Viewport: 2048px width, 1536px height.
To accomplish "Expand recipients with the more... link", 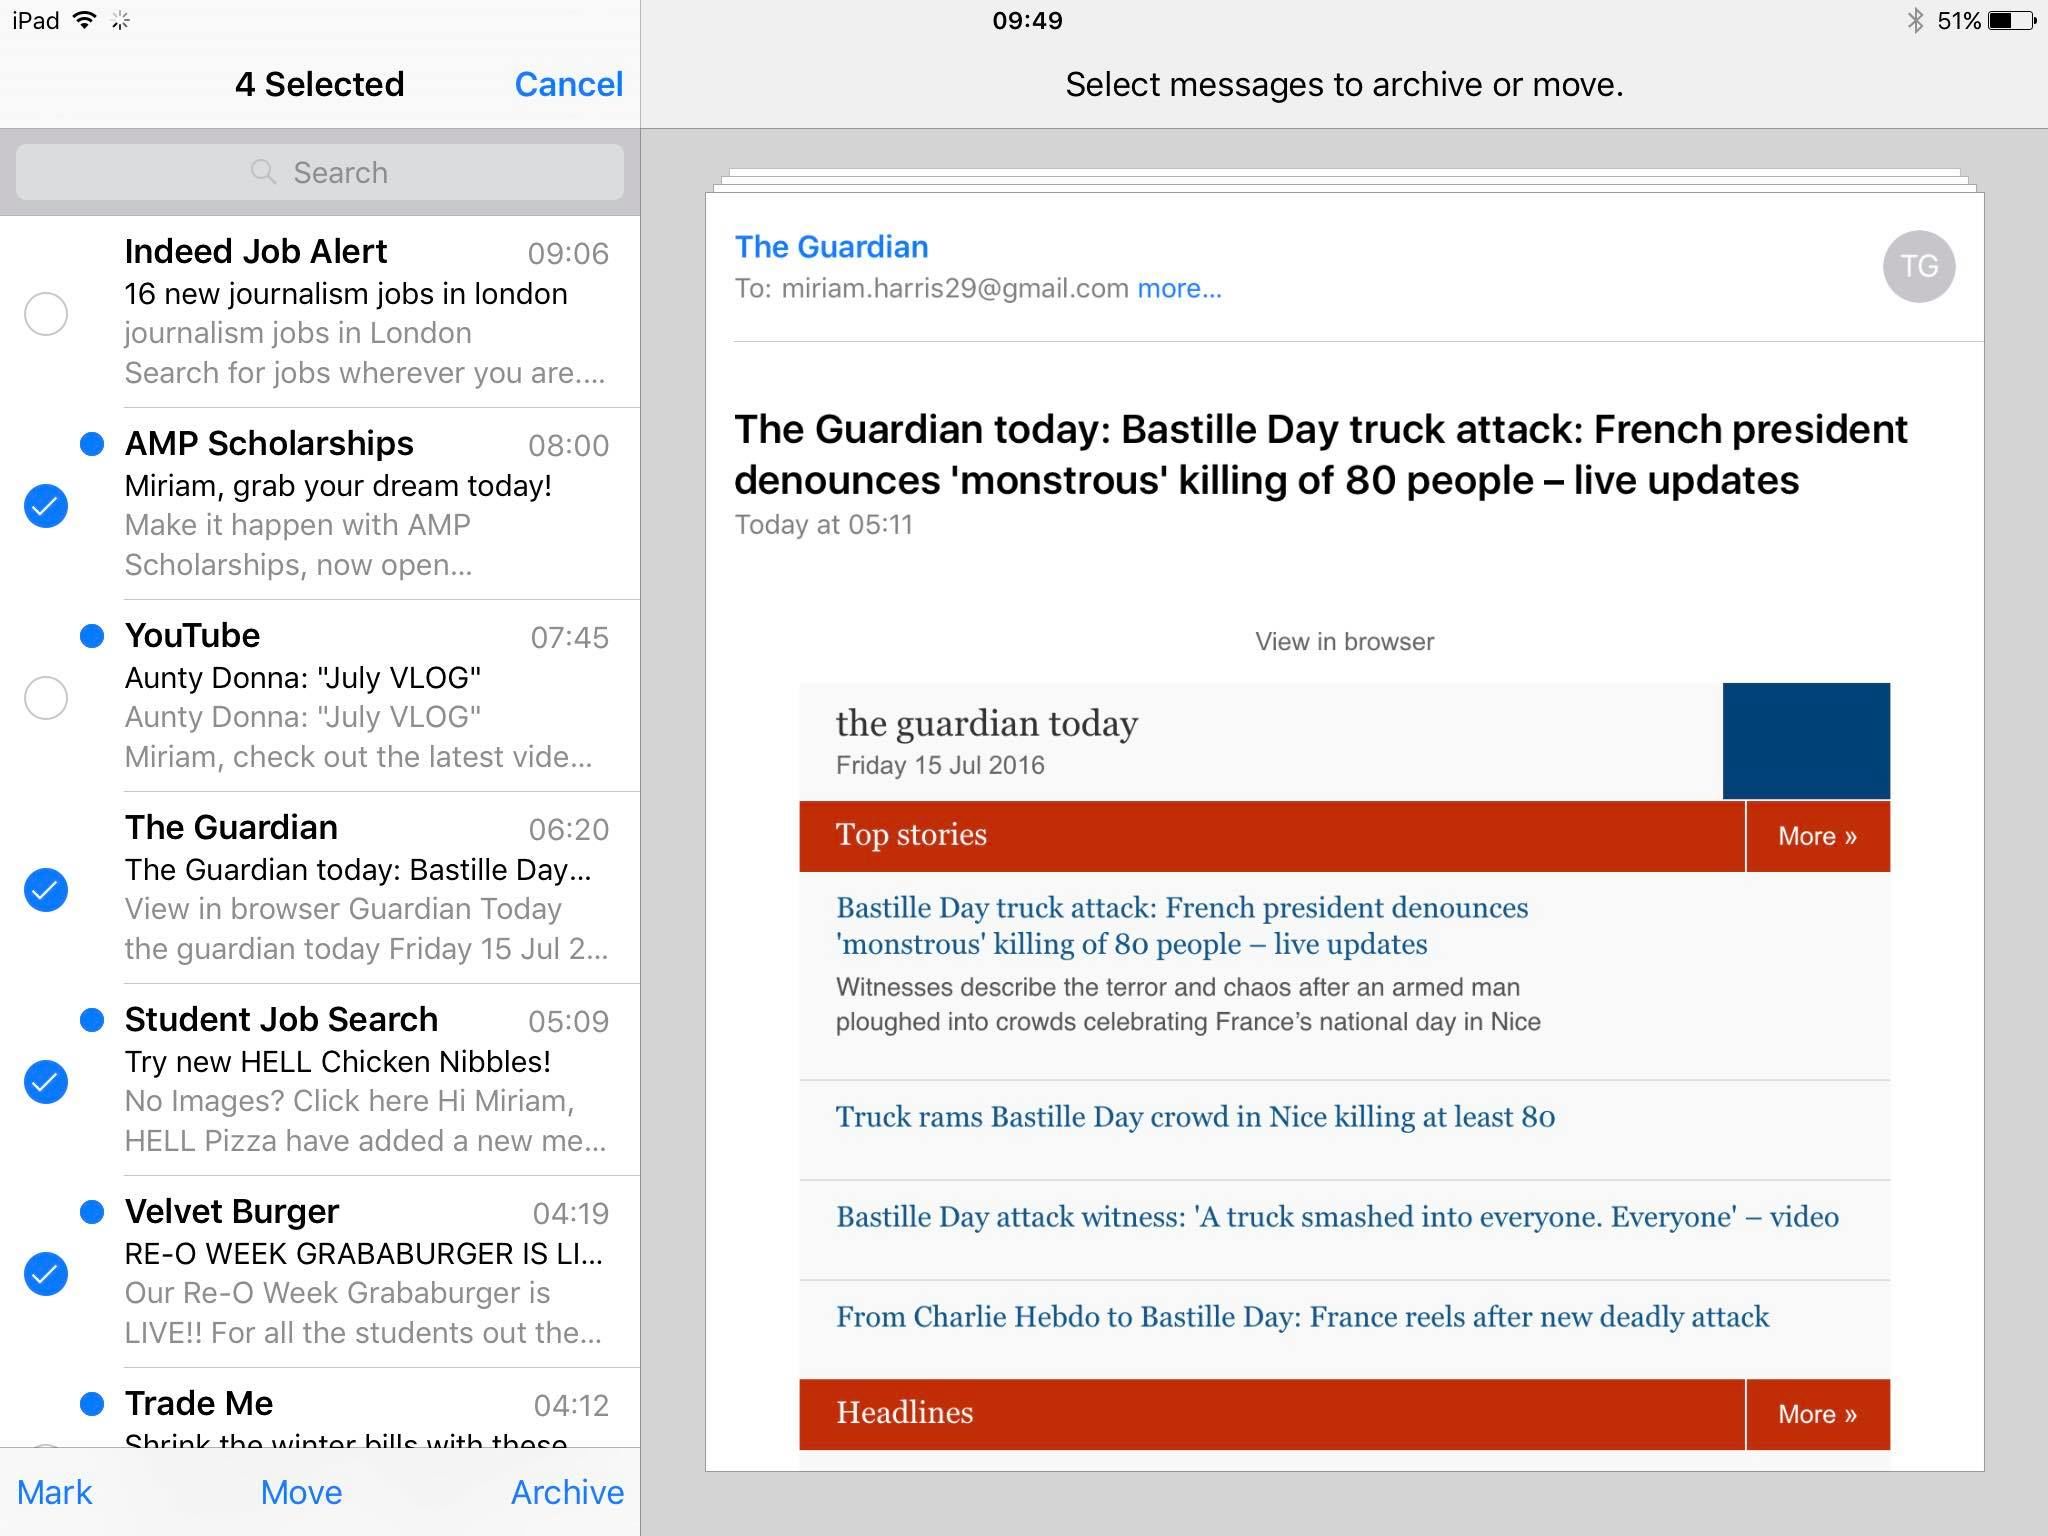I will point(1178,288).
